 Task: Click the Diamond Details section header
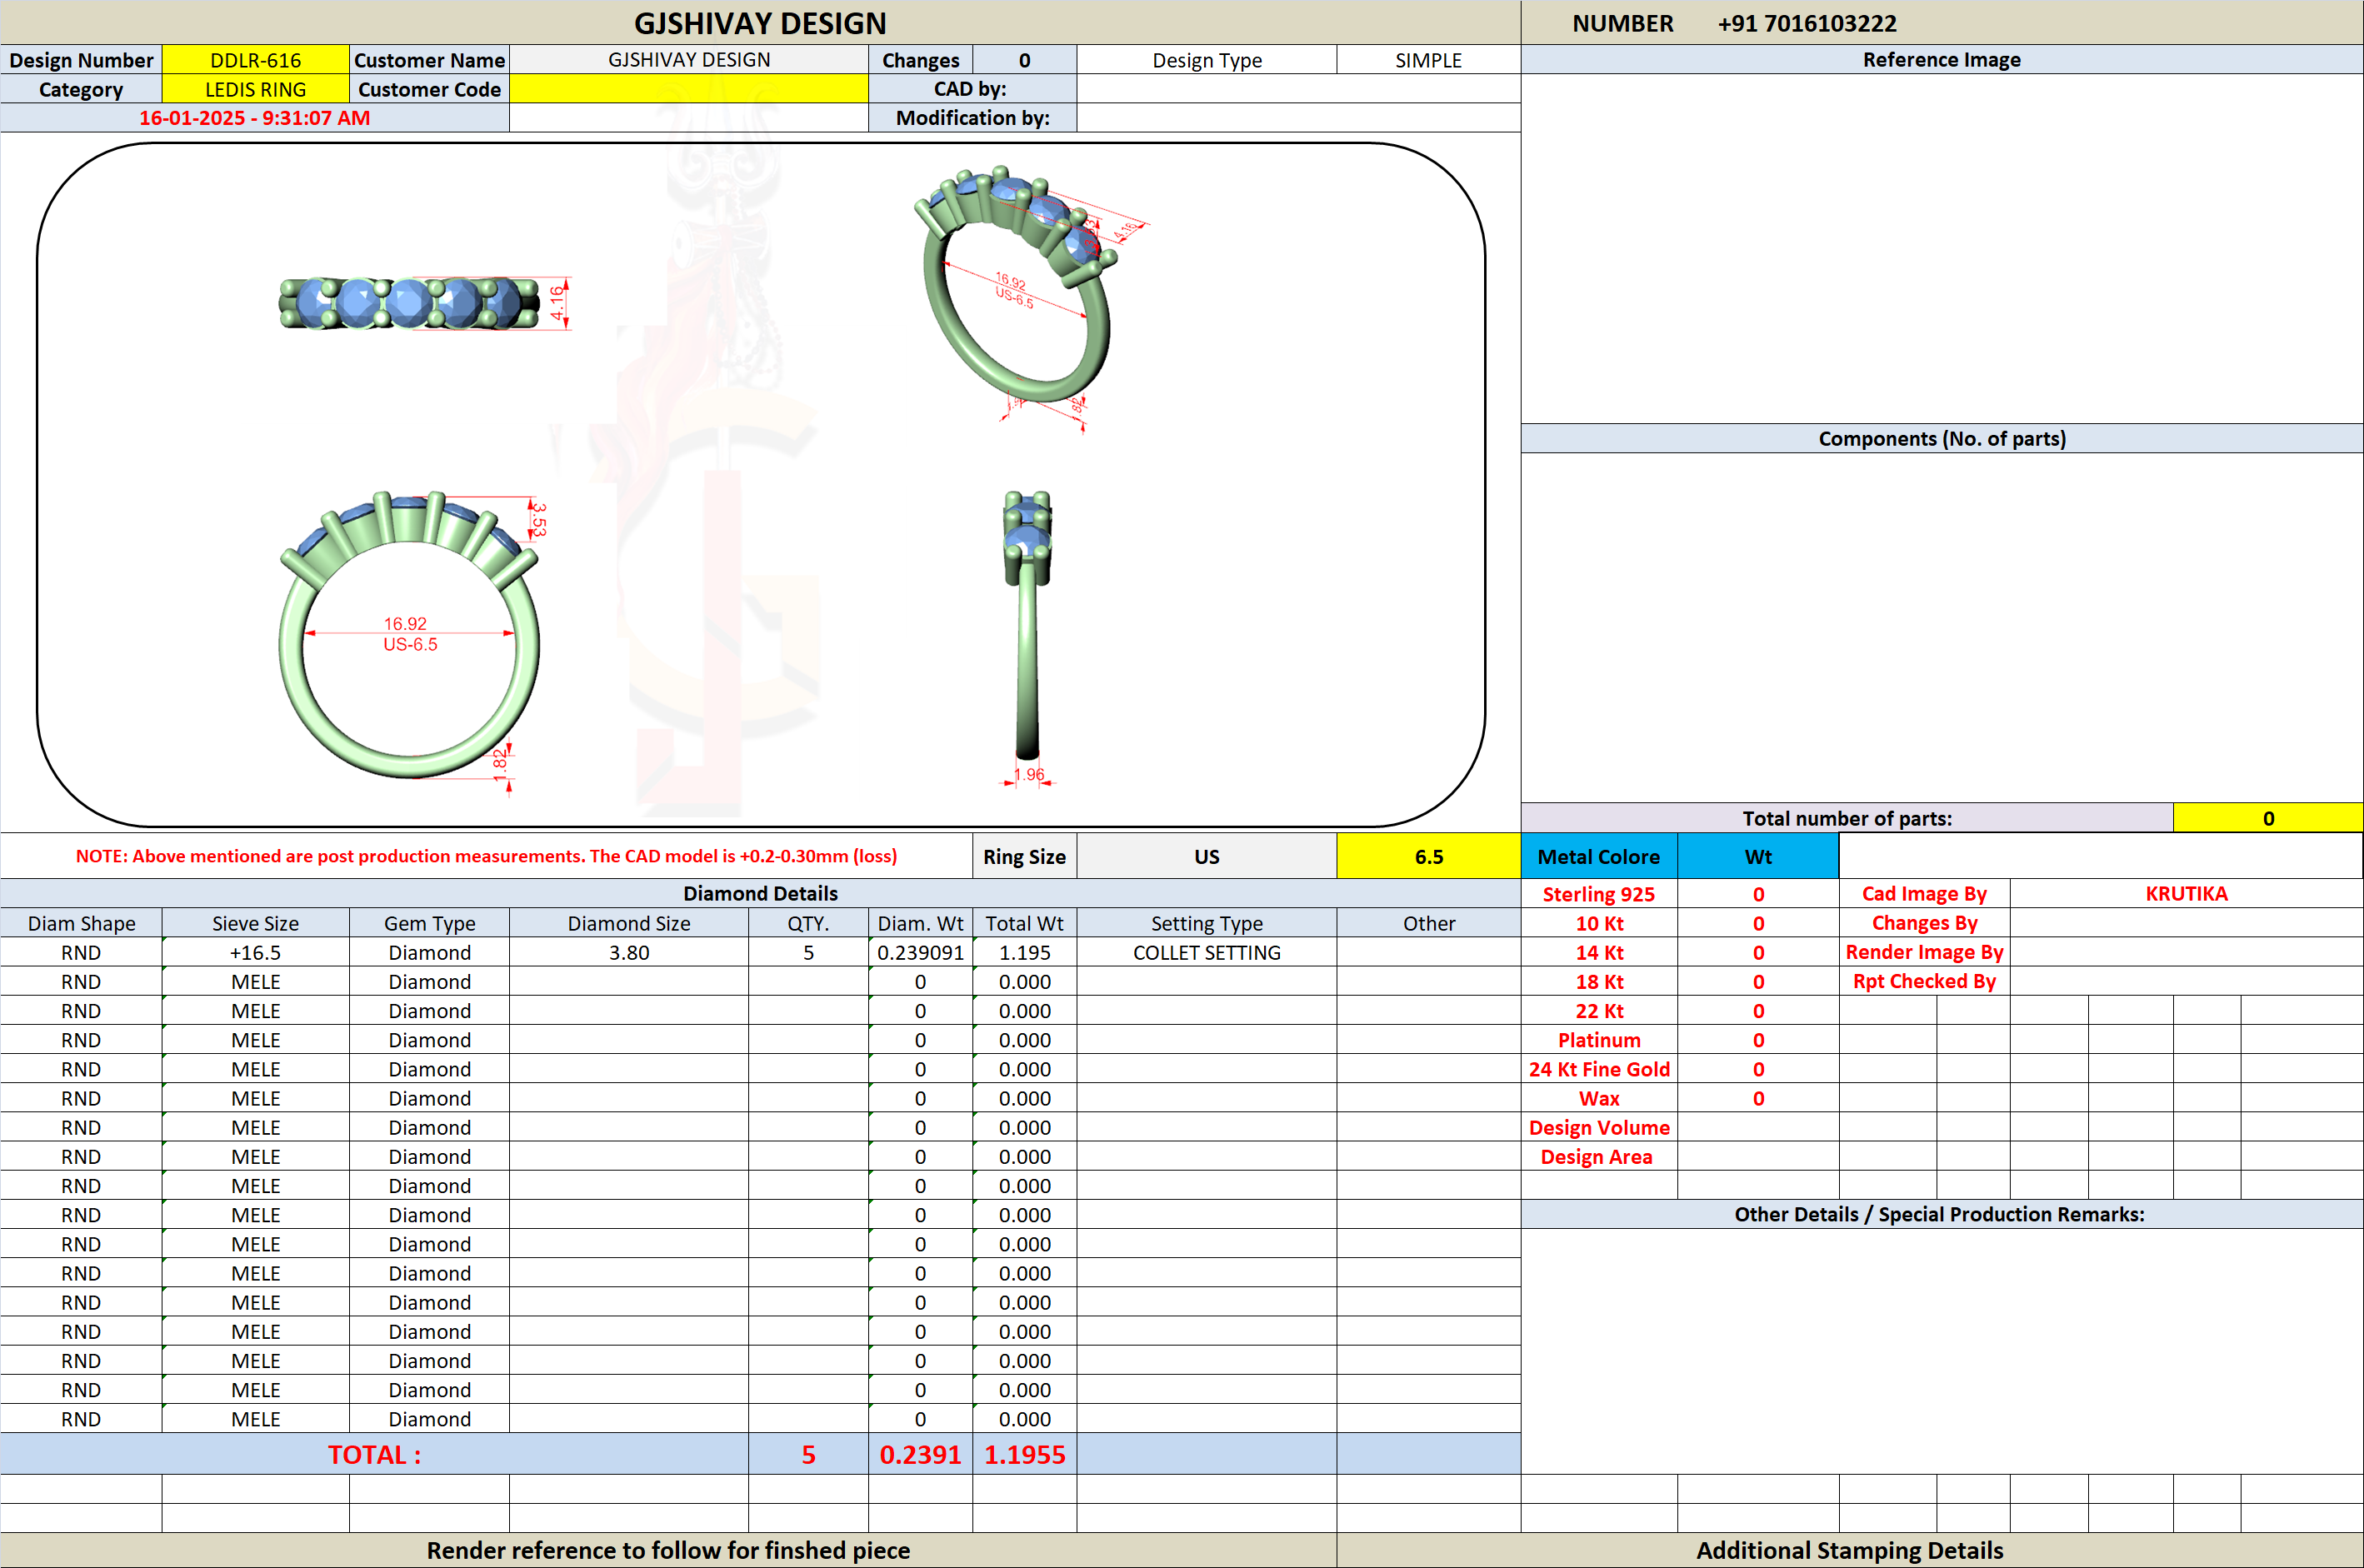point(760,894)
